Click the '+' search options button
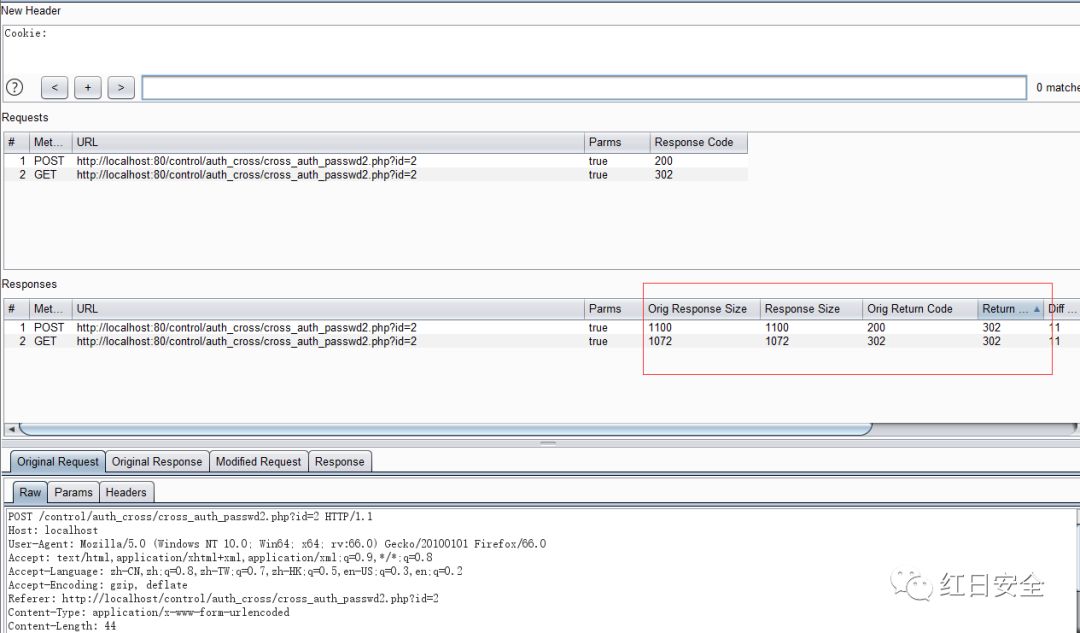 pyautogui.click(x=87, y=88)
